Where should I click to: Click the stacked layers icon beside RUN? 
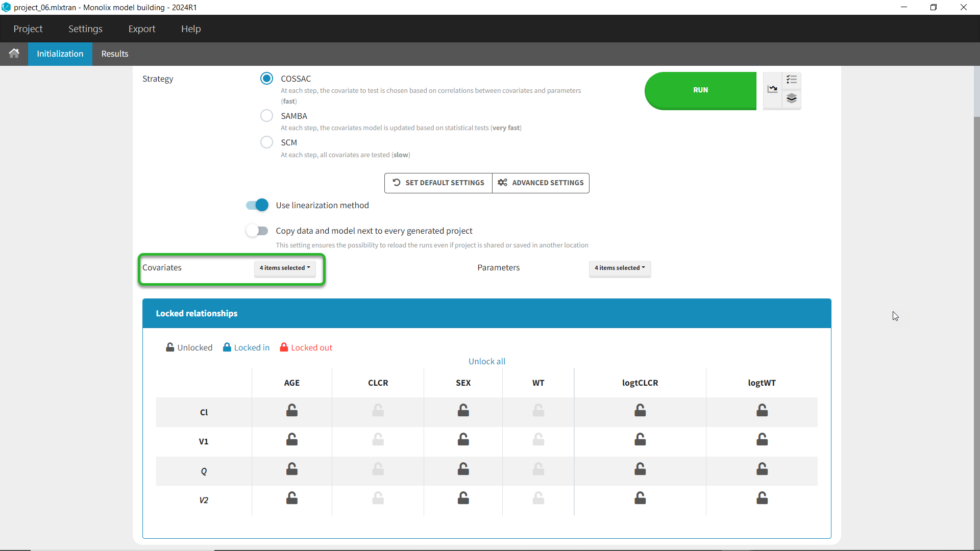(791, 99)
